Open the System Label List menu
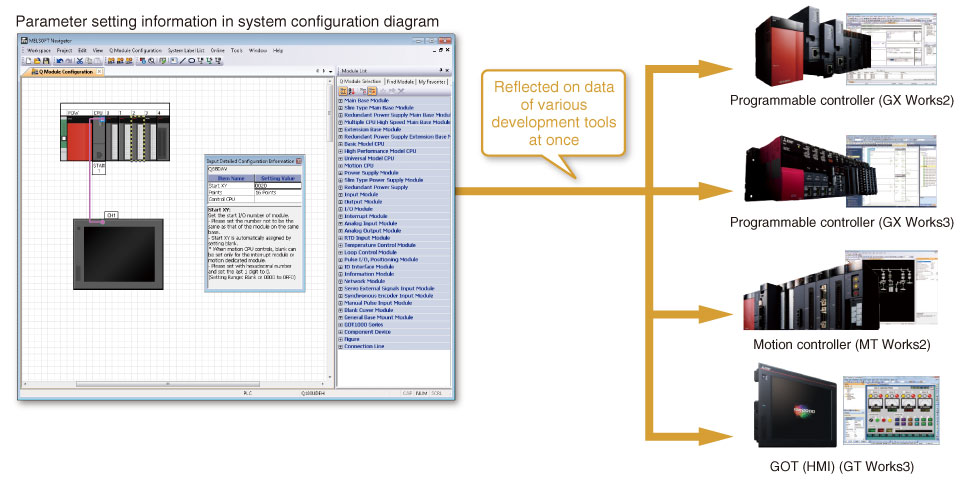960x480 pixels. [x=186, y=50]
